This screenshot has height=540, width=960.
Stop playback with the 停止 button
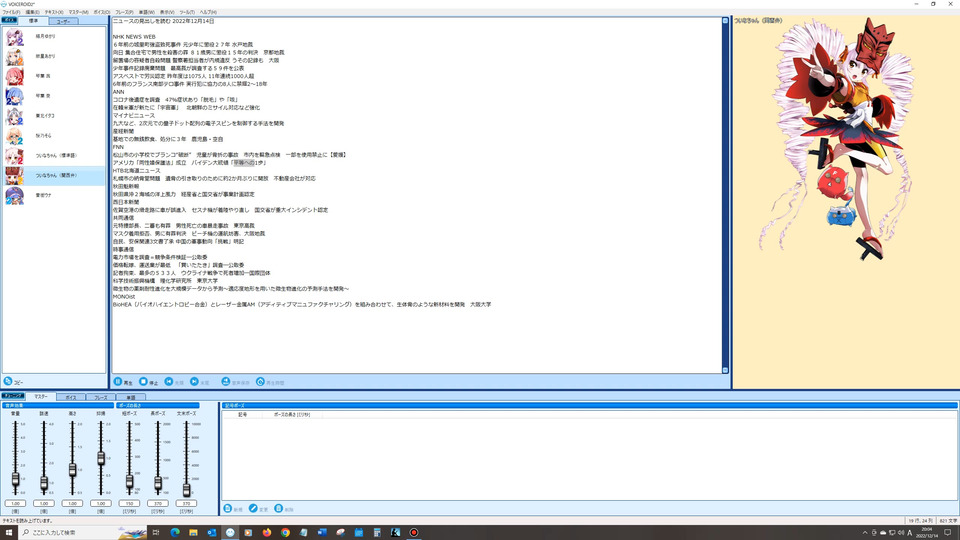(x=143, y=381)
